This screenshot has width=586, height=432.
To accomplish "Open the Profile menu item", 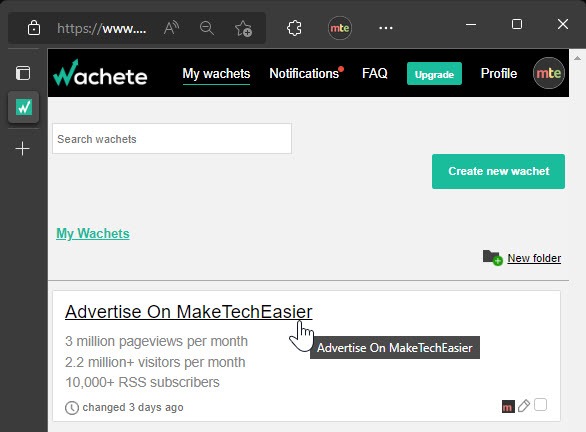I will (499, 73).
